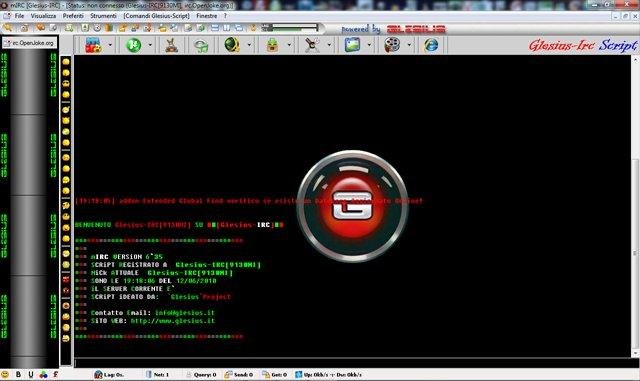Viewport: 640px width, 381px height.
Task: Open the Strumenti menu
Action: point(103,16)
